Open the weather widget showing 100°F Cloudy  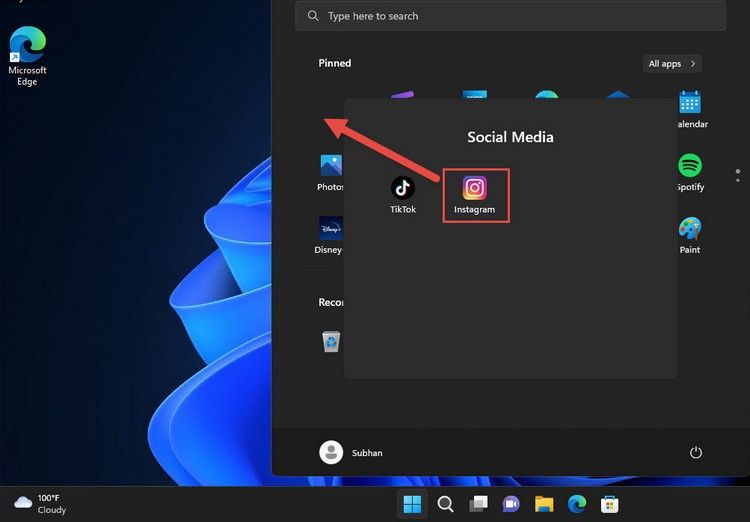40,503
